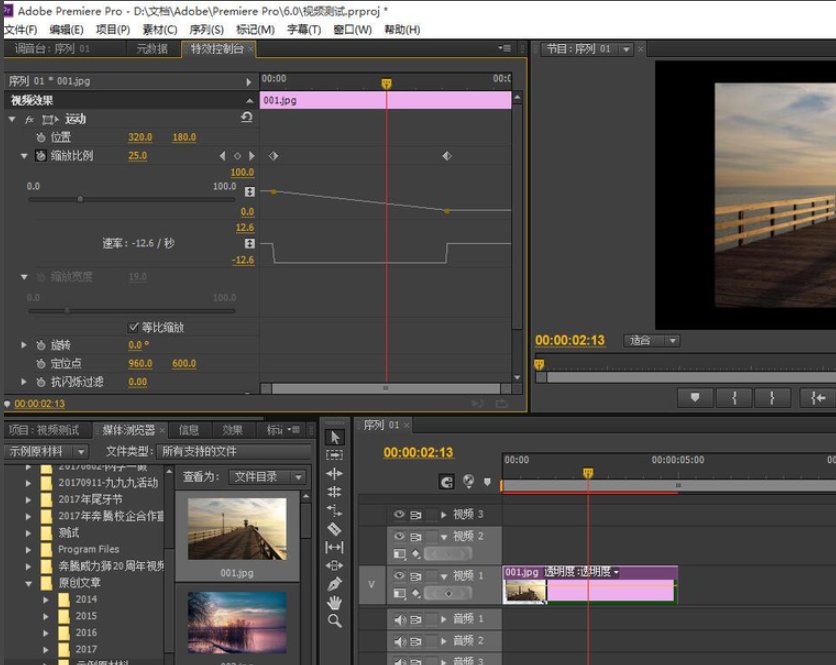Mute the 音频 1 track speaker
Image resolution: width=836 pixels, height=665 pixels.
[x=399, y=620]
